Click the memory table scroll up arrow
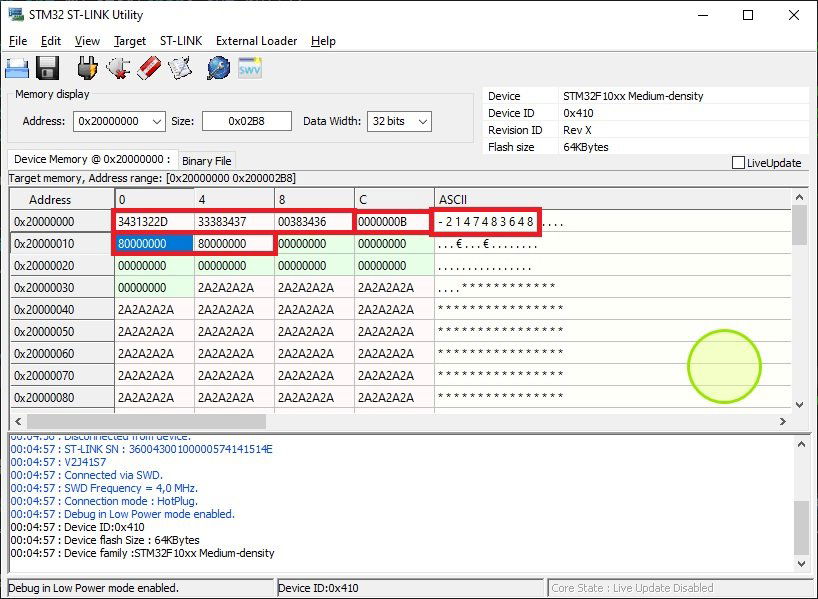 799,197
